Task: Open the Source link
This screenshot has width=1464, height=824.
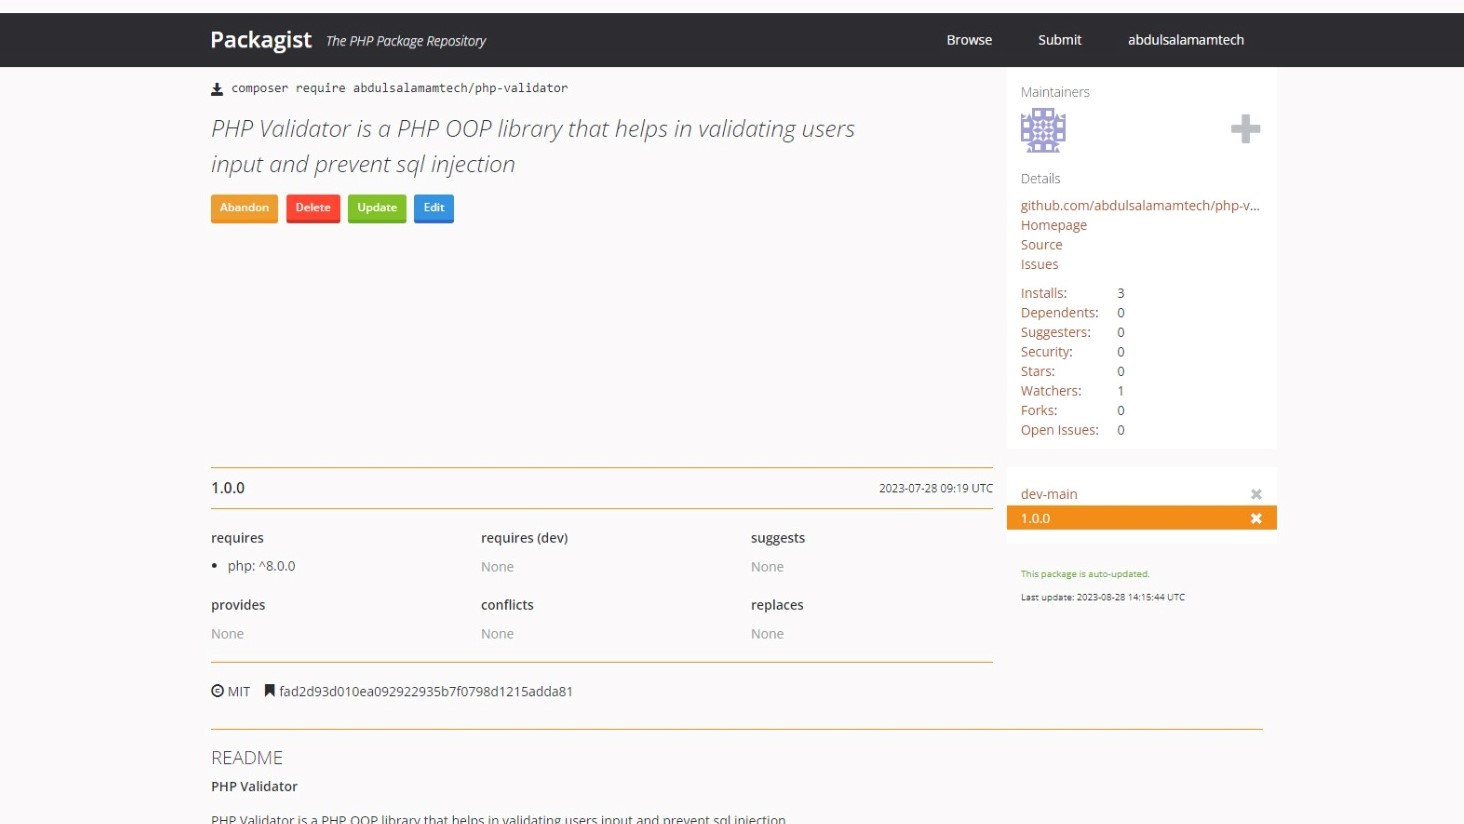Action: (x=1041, y=245)
